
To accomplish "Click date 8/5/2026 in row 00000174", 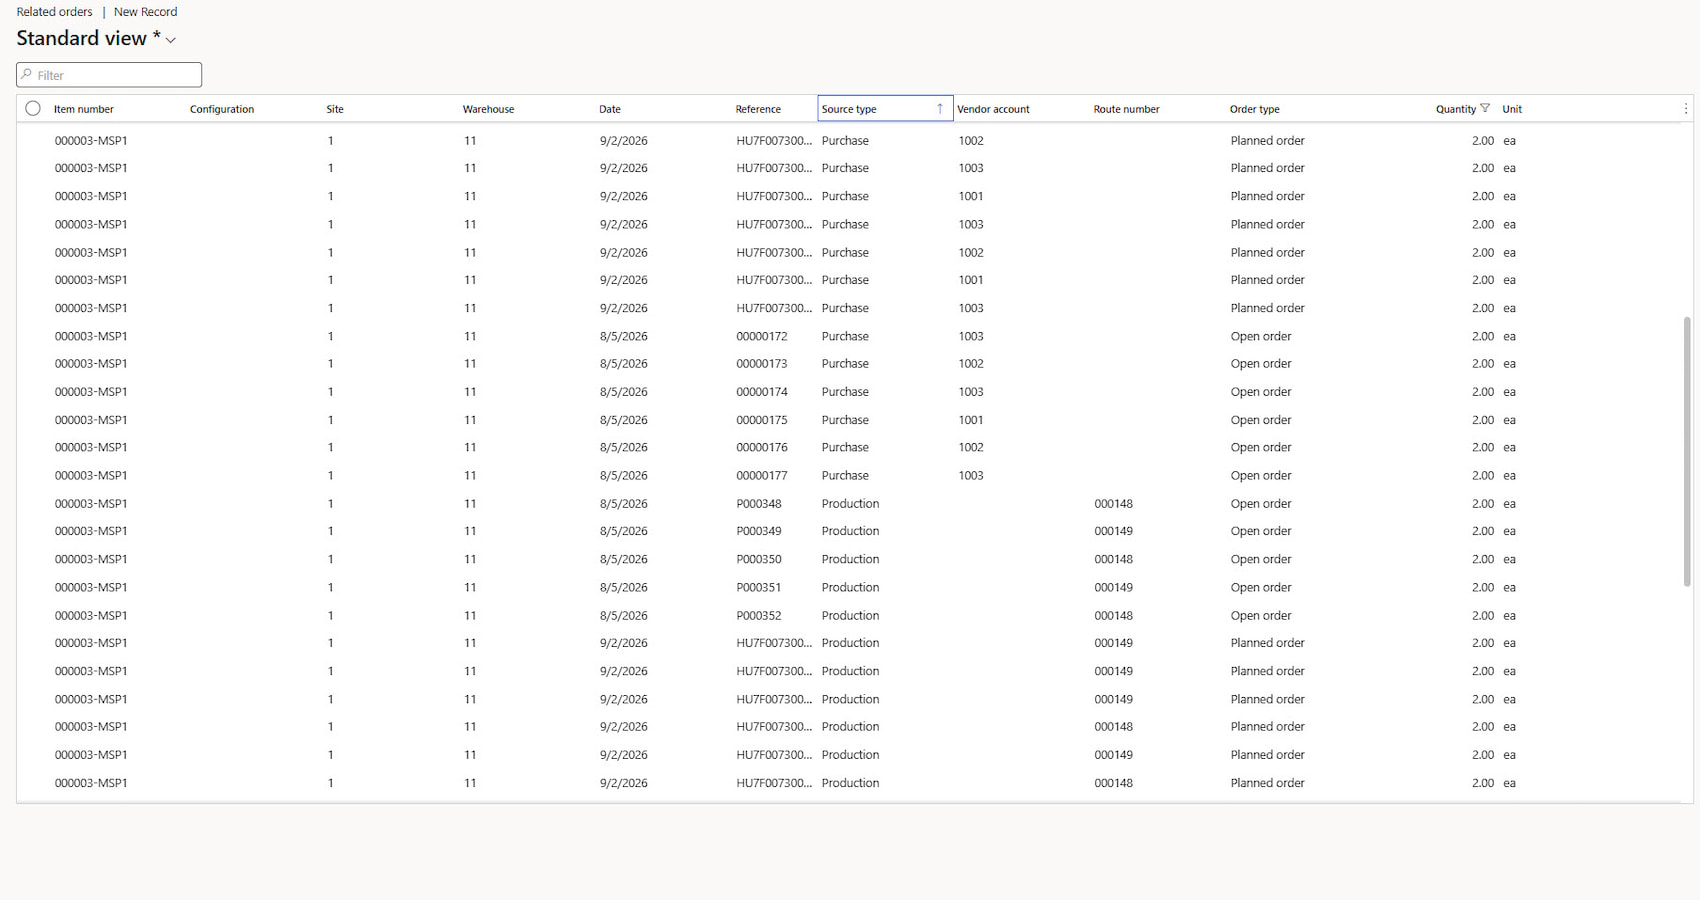I will coord(624,392).
